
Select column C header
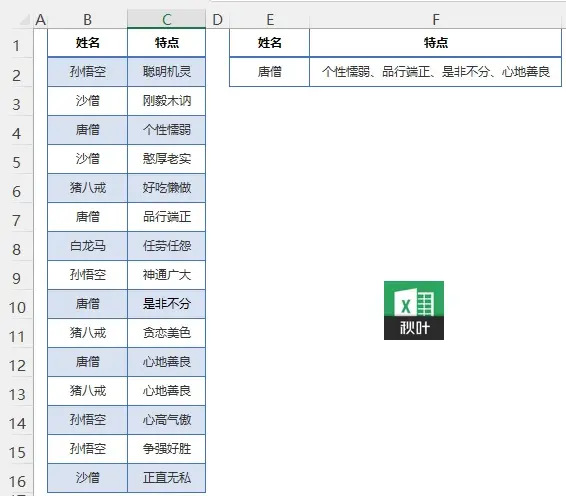(166, 19)
